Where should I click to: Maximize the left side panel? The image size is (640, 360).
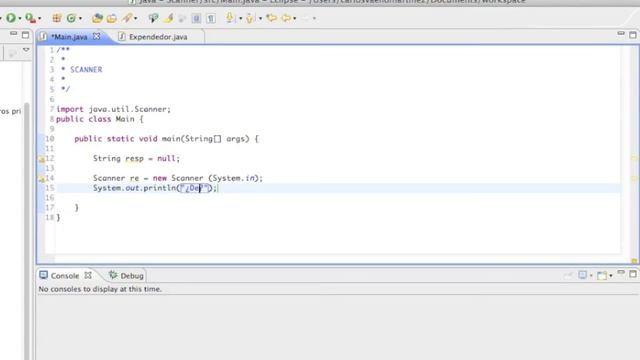[x=25, y=35]
